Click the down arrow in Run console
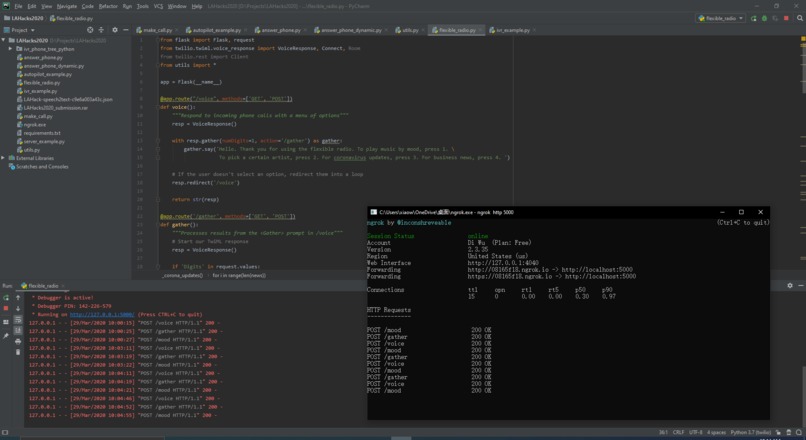Screen dimensions: 806x440 pyautogui.click(x=18, y=308)
